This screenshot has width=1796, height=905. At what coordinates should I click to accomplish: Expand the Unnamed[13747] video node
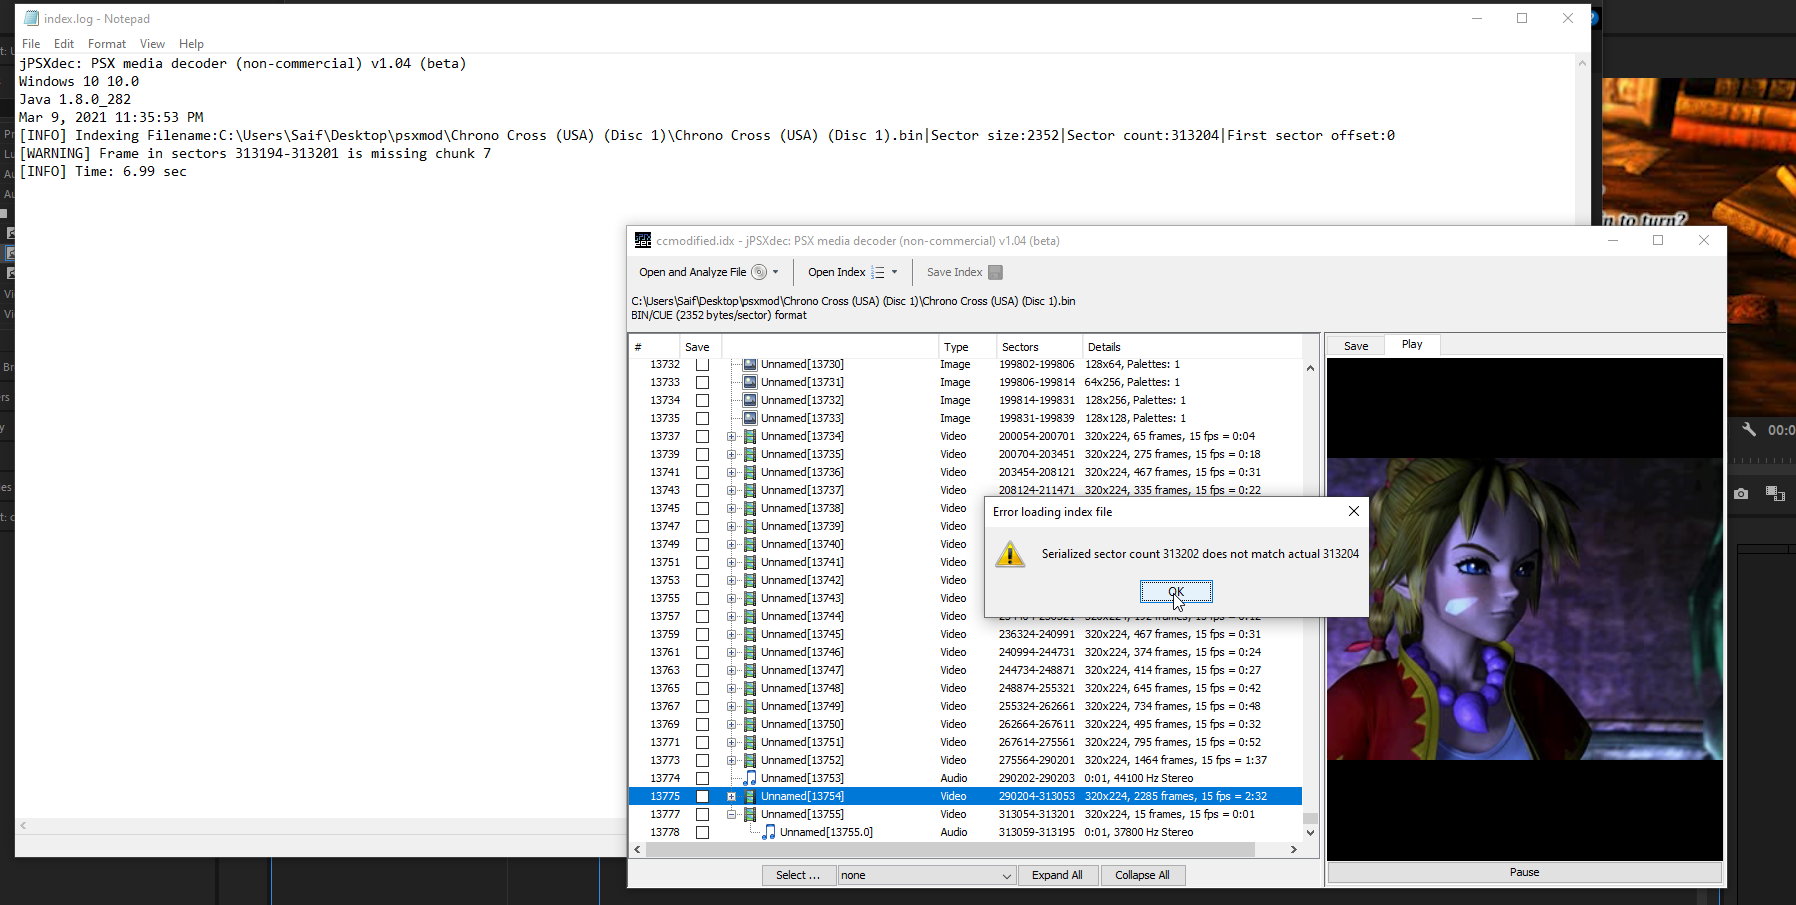point(731,670)
